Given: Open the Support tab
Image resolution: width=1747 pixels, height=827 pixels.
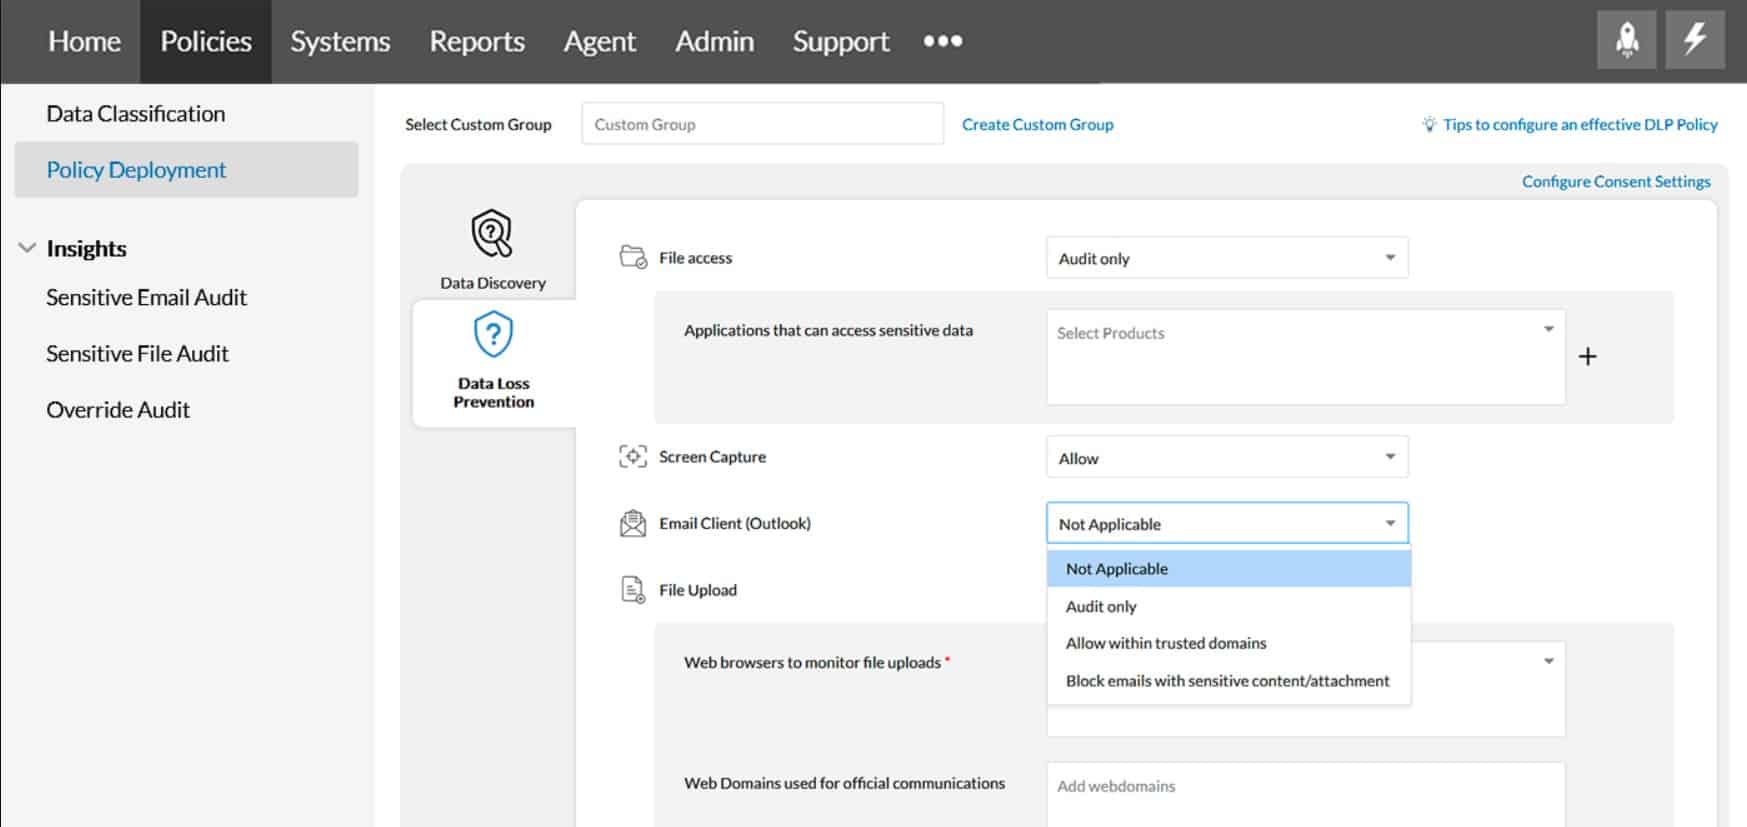Looking at the screenshot, I should coord(841,41).
